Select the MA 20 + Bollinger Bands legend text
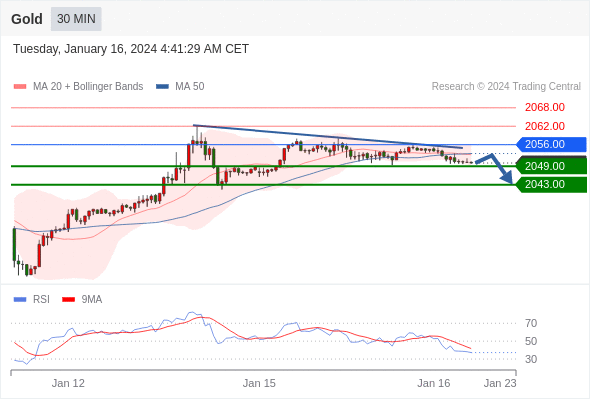The image size is (590, 400). click(88, 87)
